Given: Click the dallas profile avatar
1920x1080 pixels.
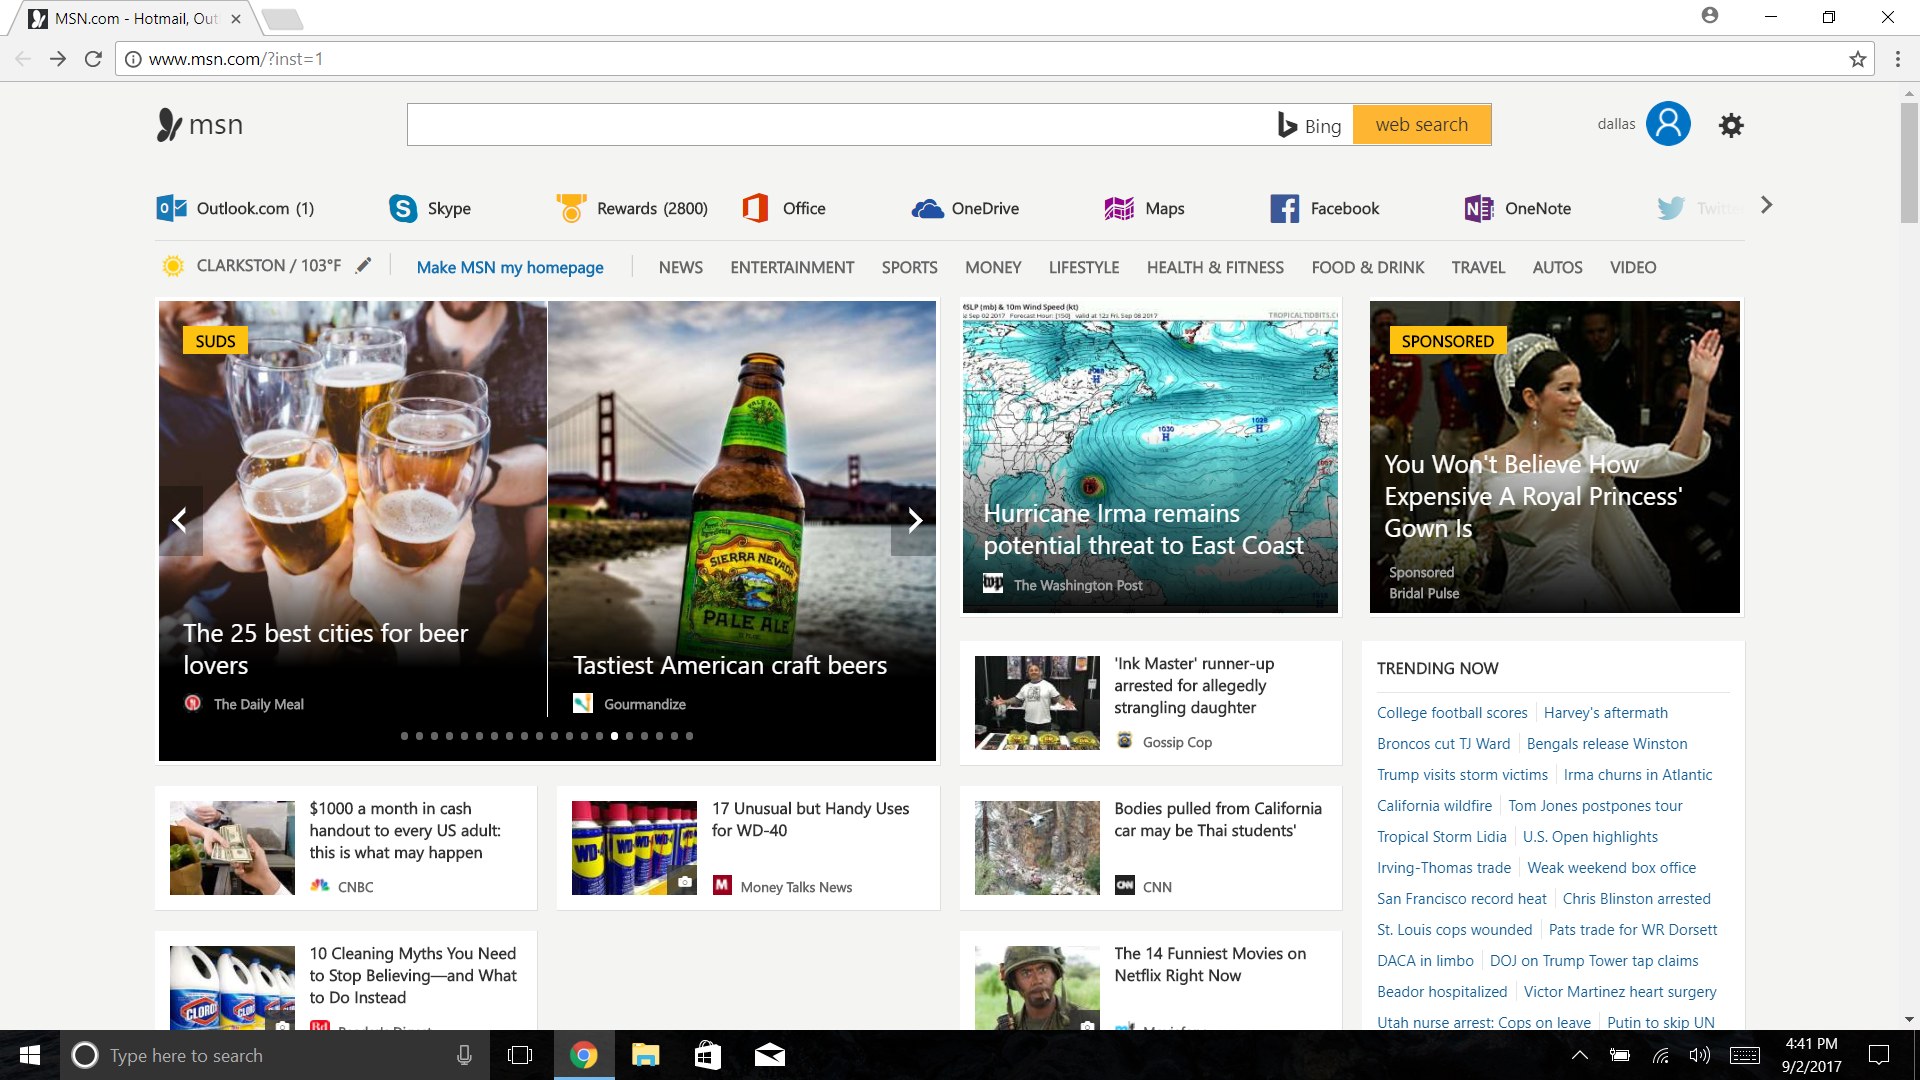Looking at the screenshot, I should [x=1668, y=123].
